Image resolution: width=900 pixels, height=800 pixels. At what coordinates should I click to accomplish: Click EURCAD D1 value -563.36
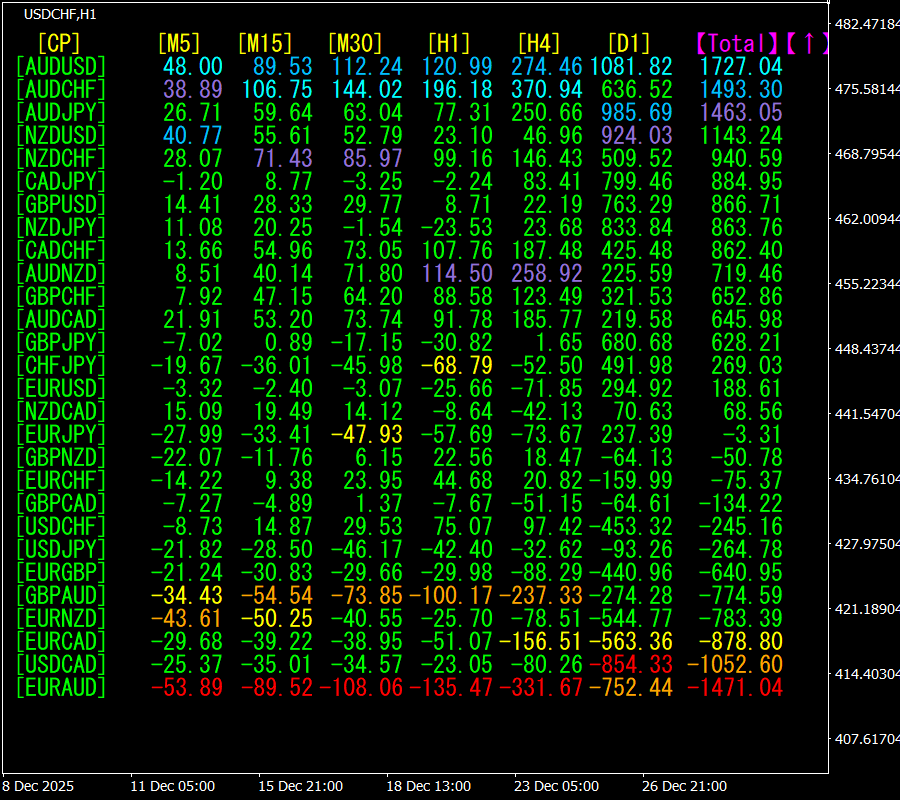(631, 641)
